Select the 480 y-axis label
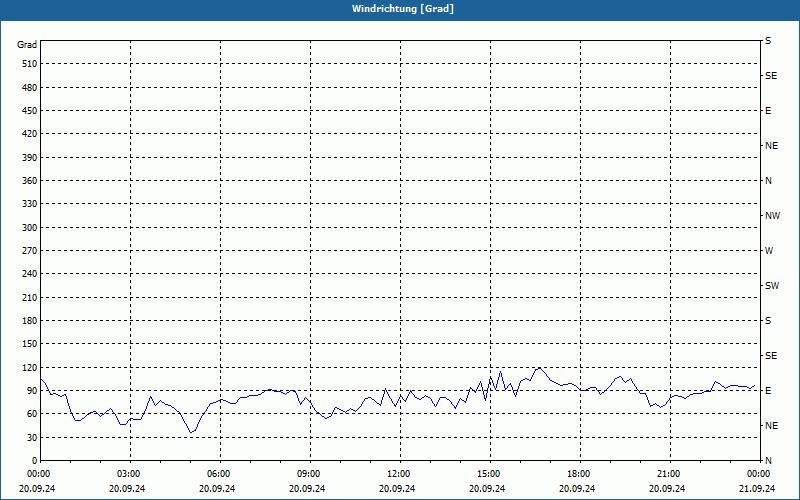 [29, 87]
